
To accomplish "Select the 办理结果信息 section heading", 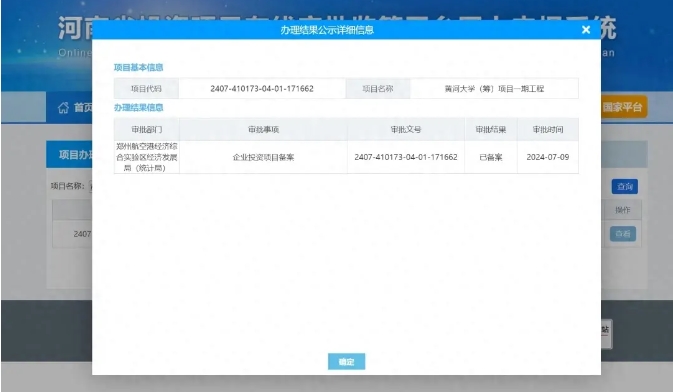I will click(138, 107).
